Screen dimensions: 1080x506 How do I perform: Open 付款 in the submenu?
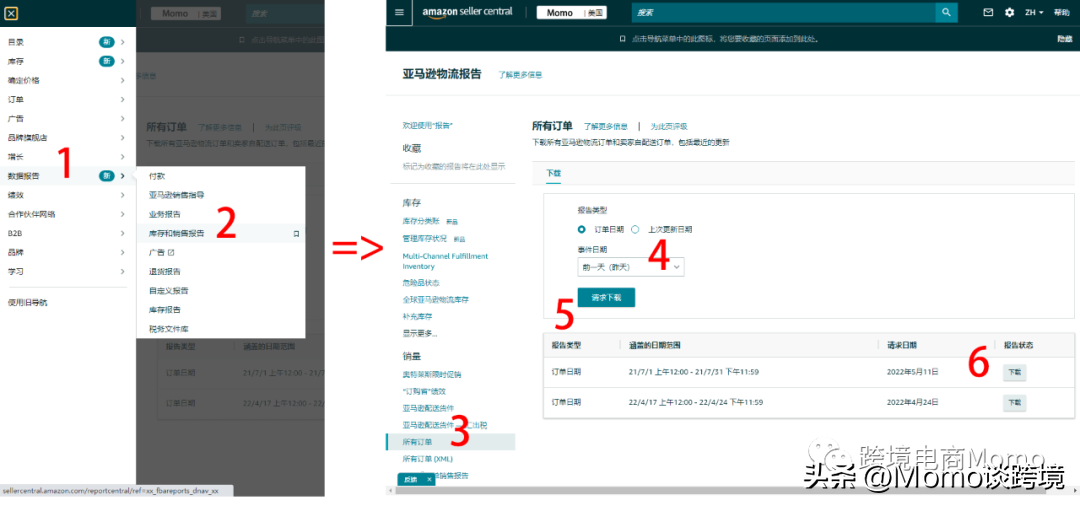coord(157,176)
